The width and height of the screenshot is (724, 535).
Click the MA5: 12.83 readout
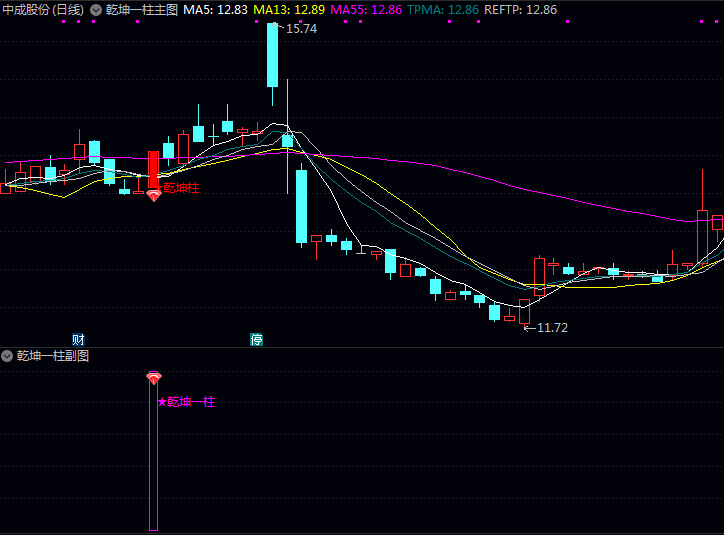[215, 10]
